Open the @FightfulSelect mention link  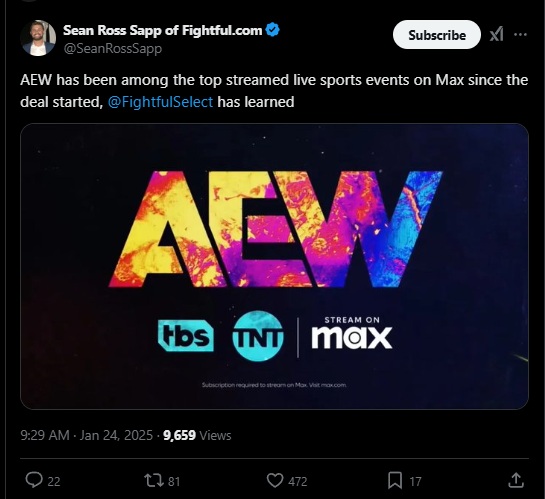tap(160, 102)
